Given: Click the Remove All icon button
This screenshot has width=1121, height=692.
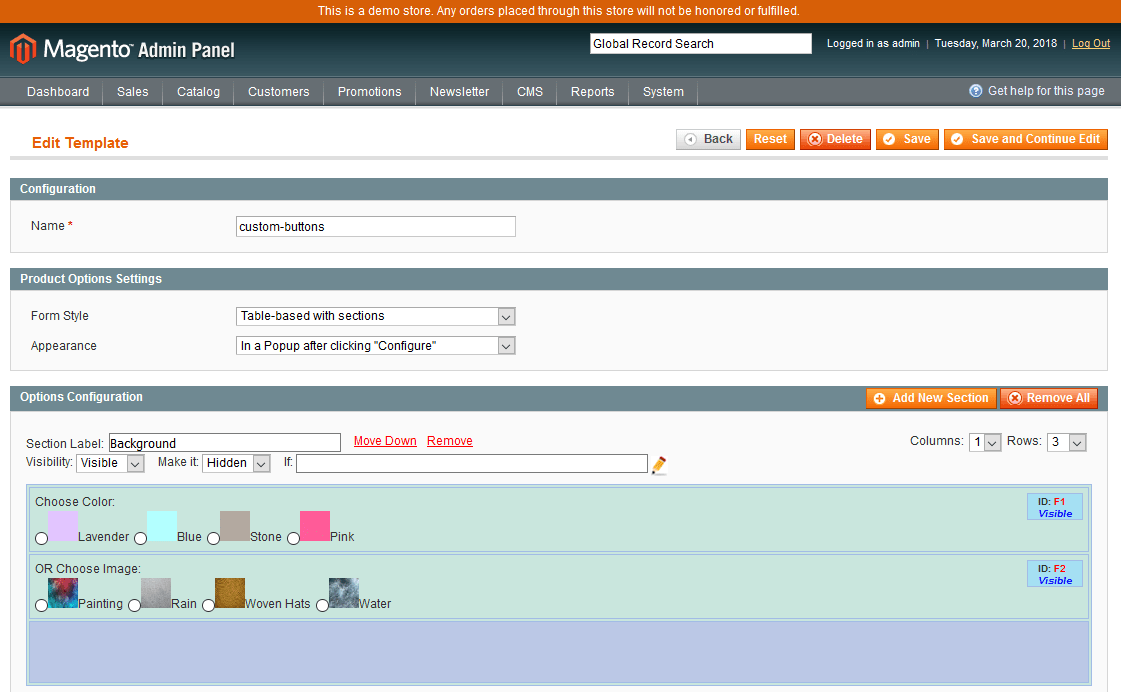Looking at the screenshot, I should click(1013, 398).
